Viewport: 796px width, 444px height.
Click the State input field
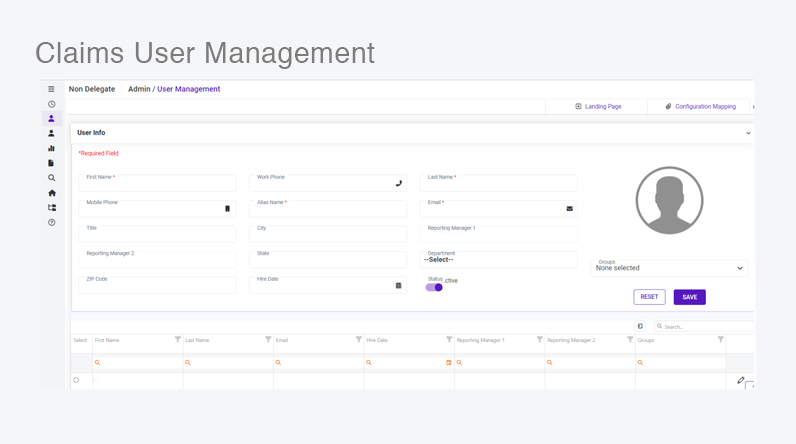pyautogui.click(x=328, y=259)
